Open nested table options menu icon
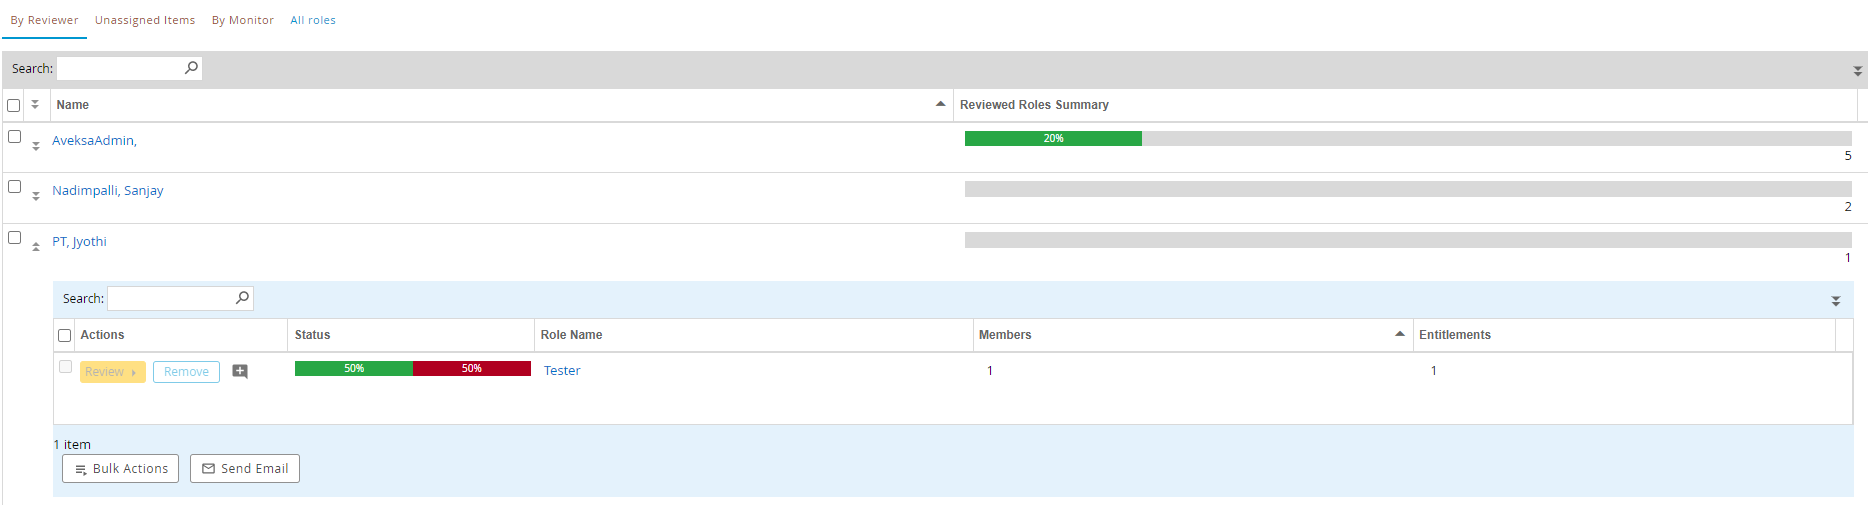This screenshot has height=505, width=1868. tap(1835, 301)
